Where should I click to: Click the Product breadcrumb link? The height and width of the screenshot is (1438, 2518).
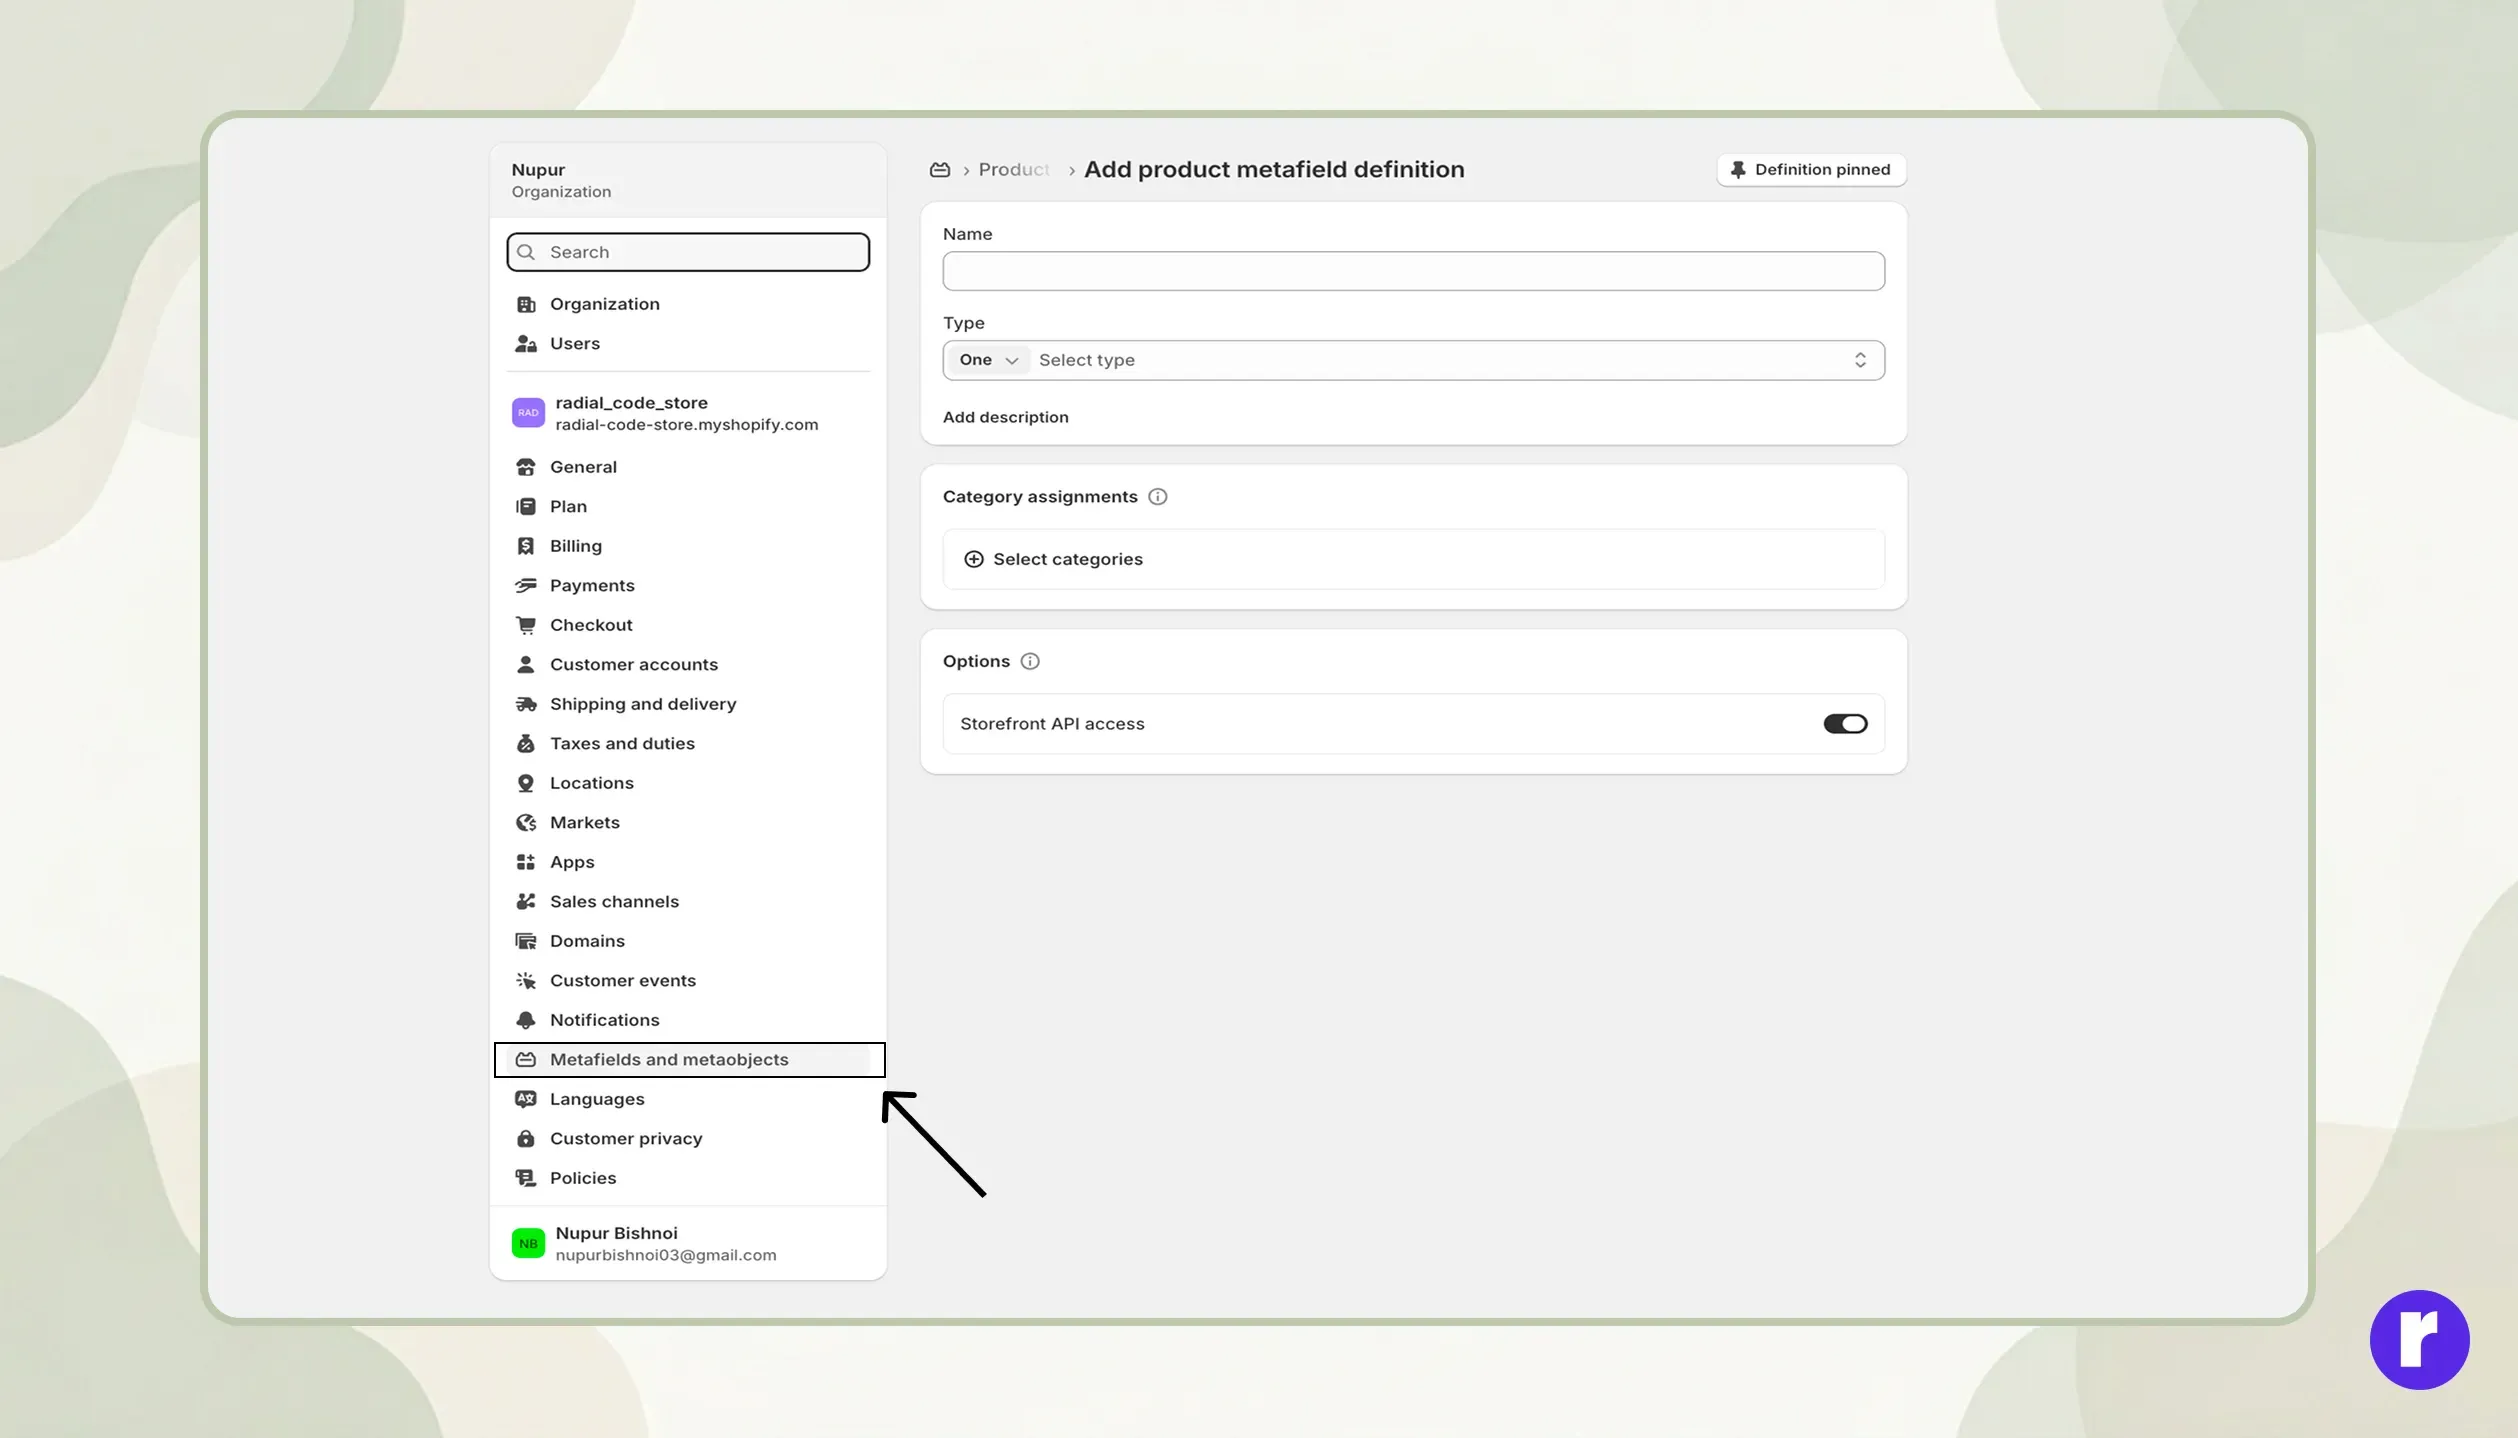coord(1014,170)
